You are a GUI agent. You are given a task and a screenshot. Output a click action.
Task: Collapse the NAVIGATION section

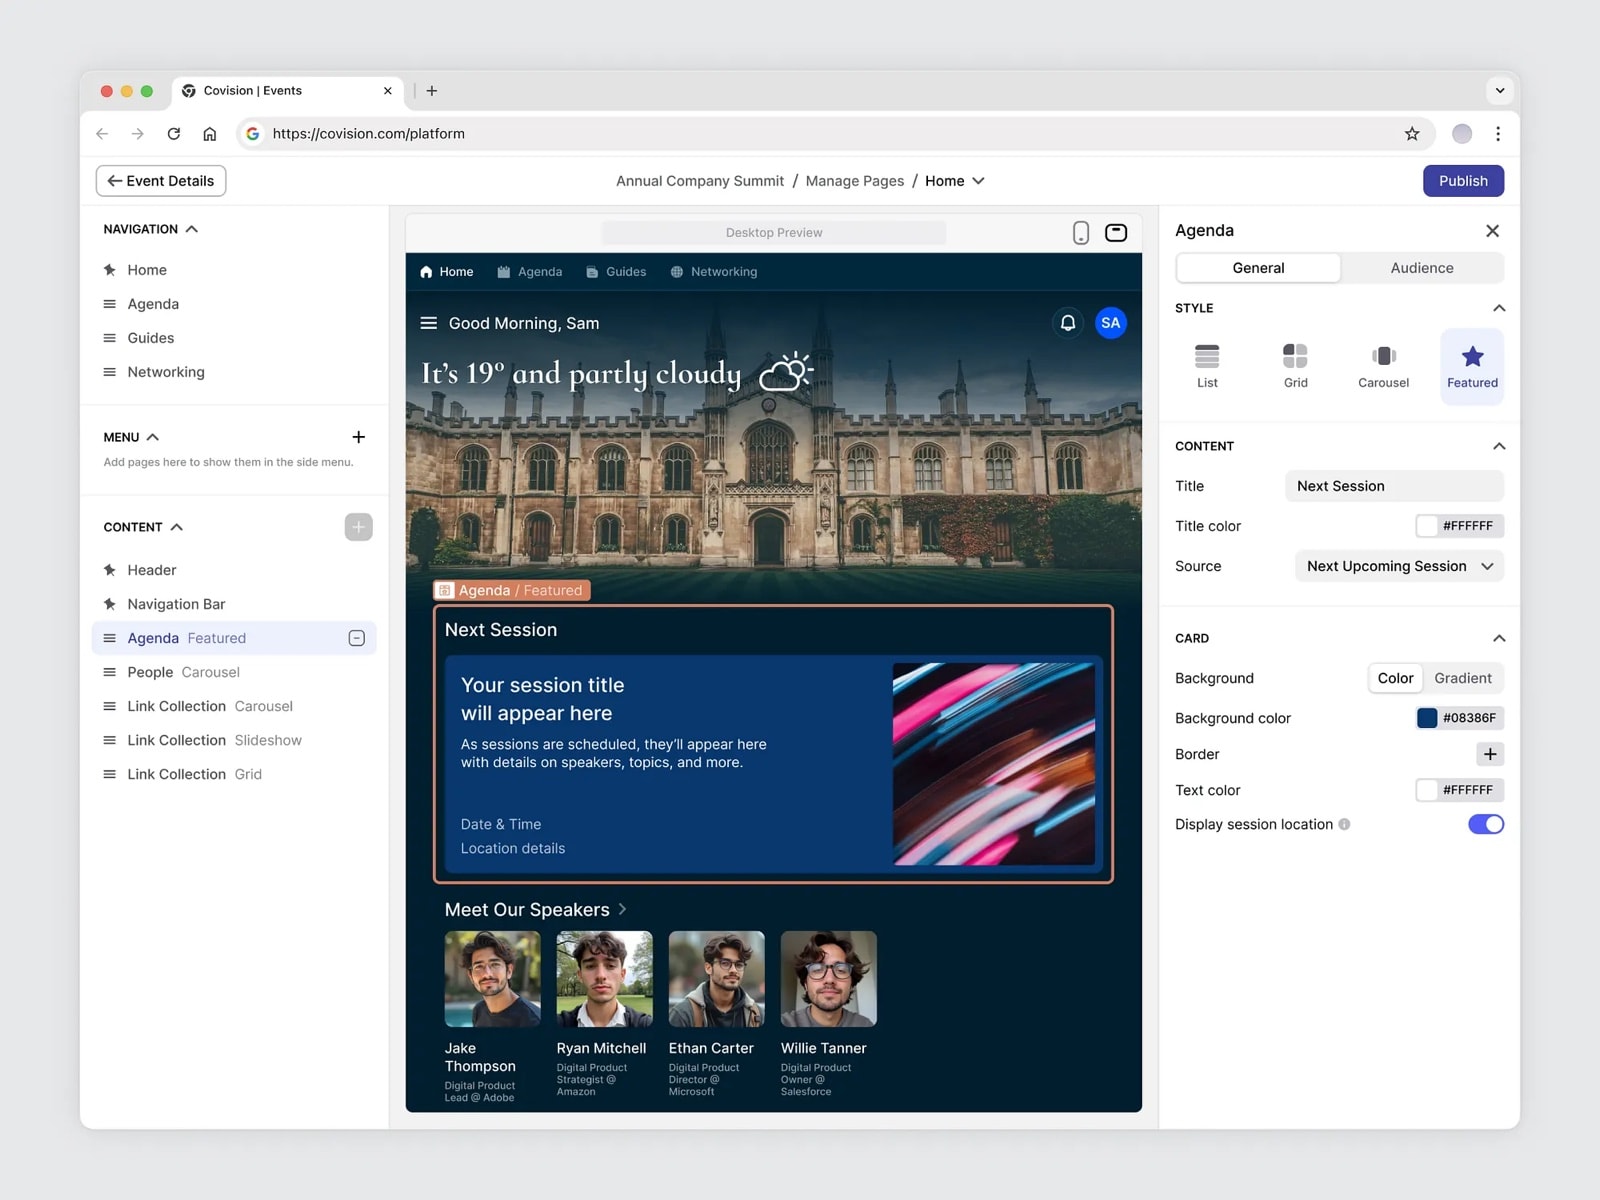pos(192,229)
